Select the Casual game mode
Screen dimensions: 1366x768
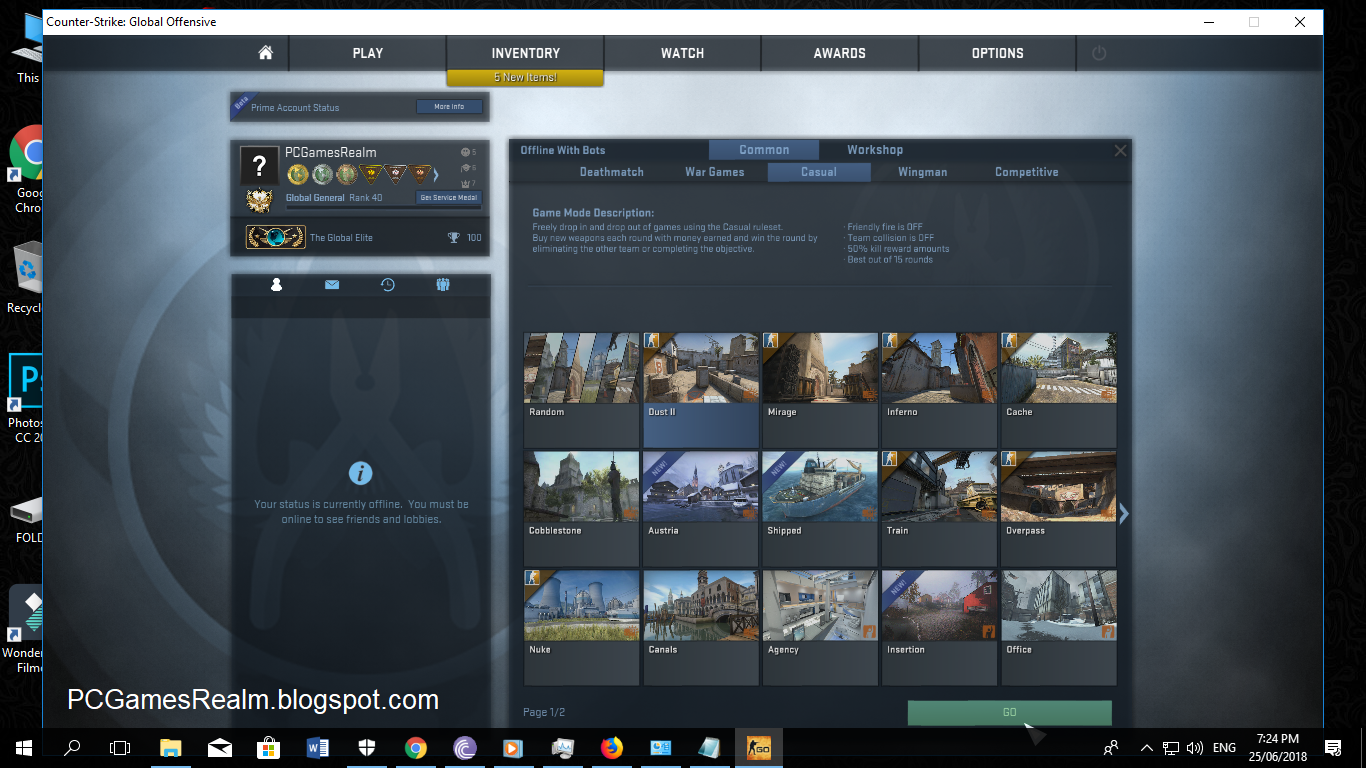819,172
